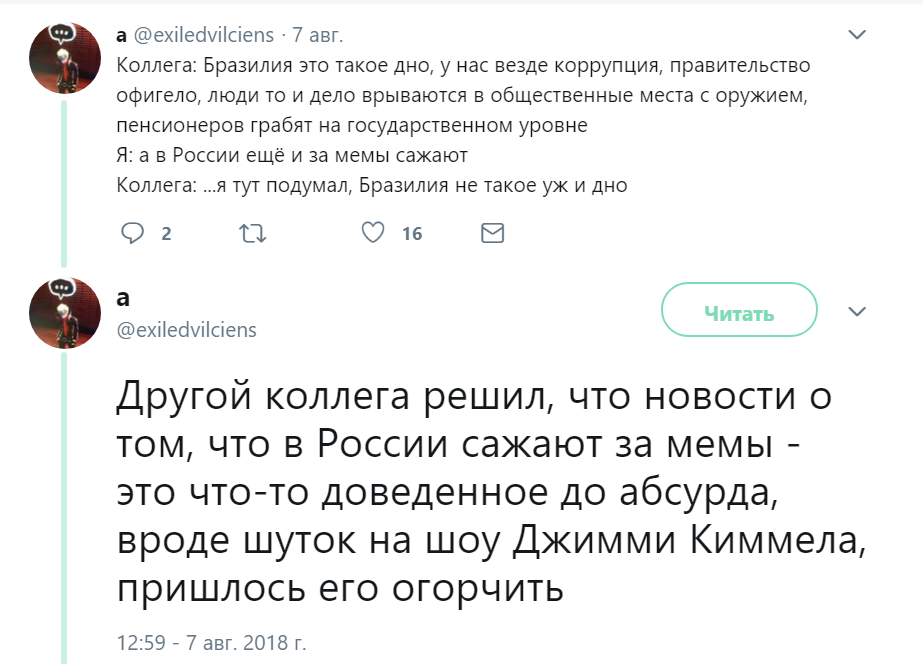
Task: Click the envelope direct message icon
Action: [x=493, y=233]
